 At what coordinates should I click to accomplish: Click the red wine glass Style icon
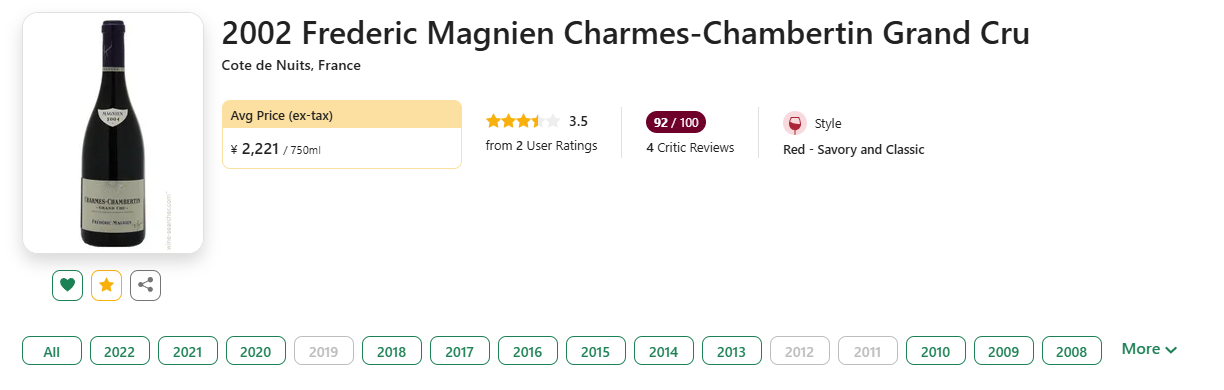click(x=795, y=123)
